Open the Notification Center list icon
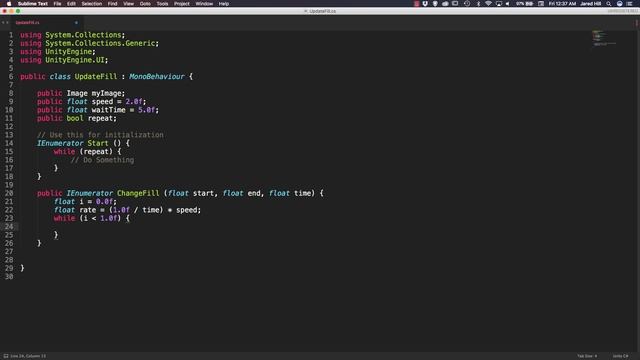 point(629,4)
